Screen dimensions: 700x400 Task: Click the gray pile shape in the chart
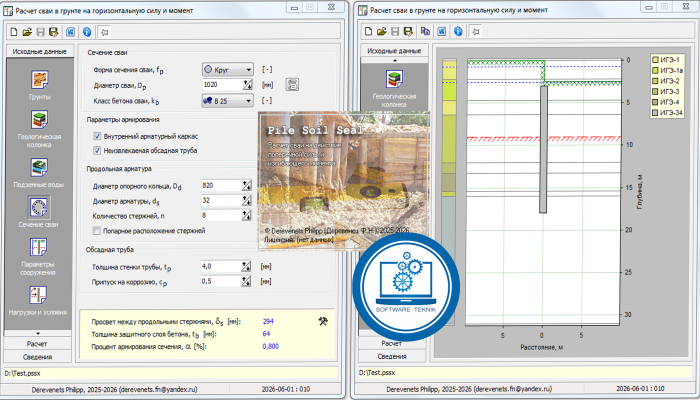pos(543,149)
